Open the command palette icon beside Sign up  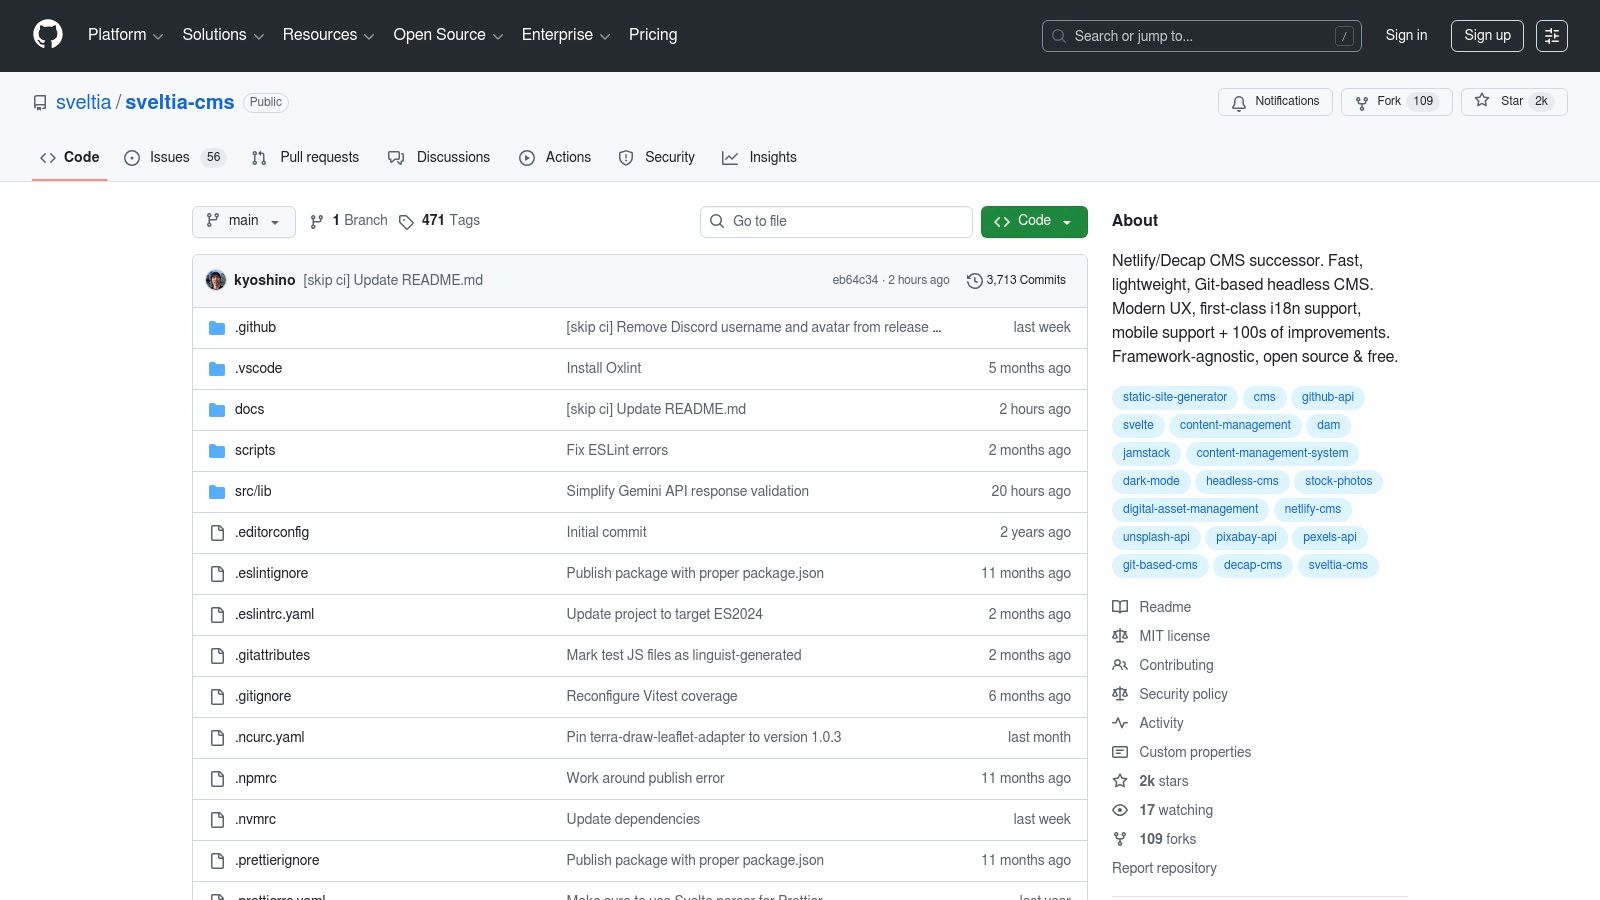click(1552, 35)
